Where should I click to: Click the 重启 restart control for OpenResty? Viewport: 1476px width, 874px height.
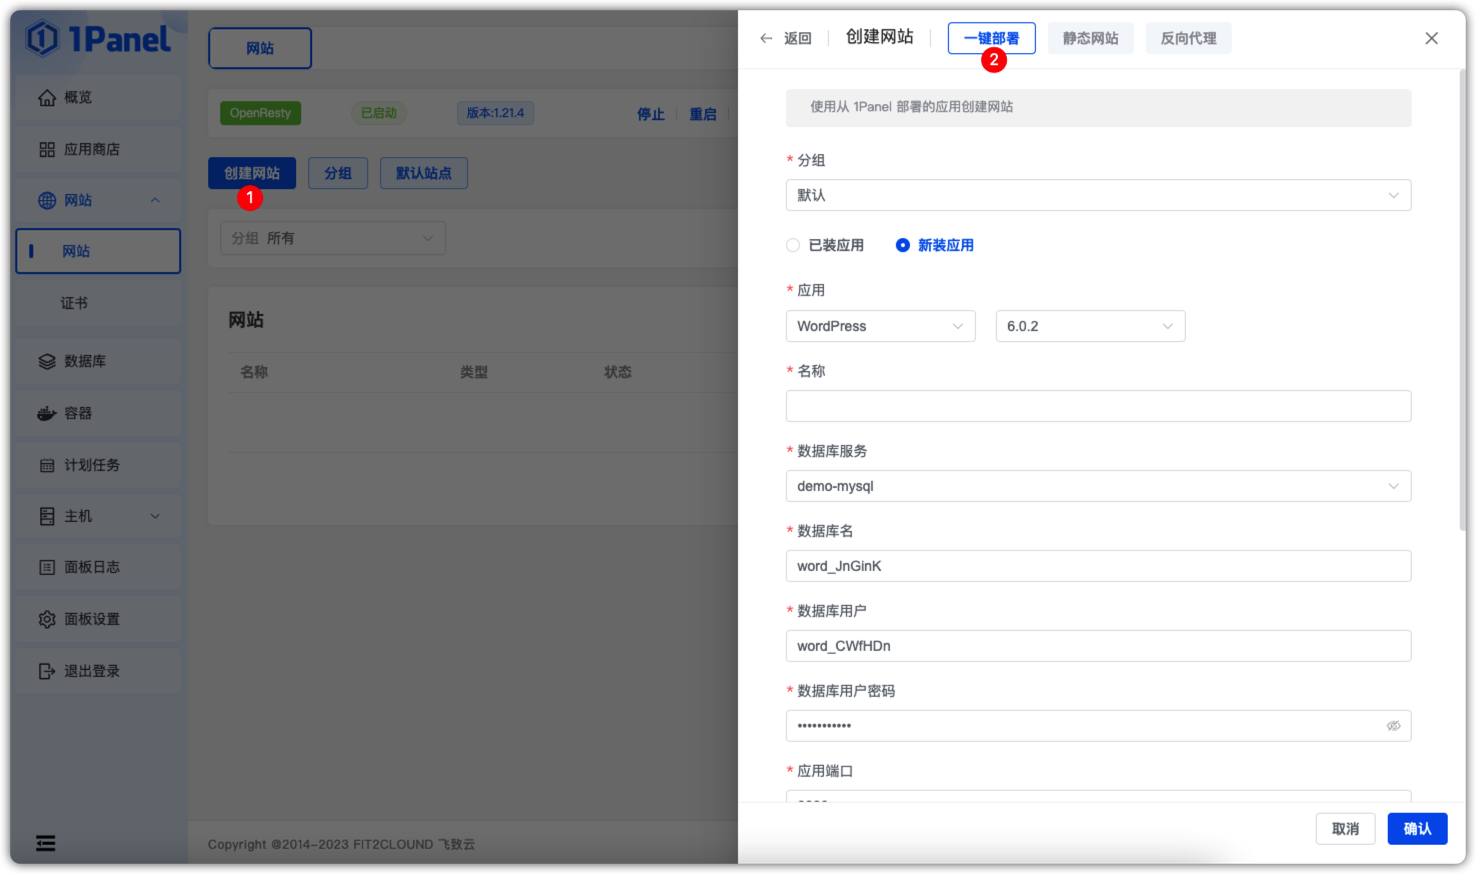coord(703,114)
